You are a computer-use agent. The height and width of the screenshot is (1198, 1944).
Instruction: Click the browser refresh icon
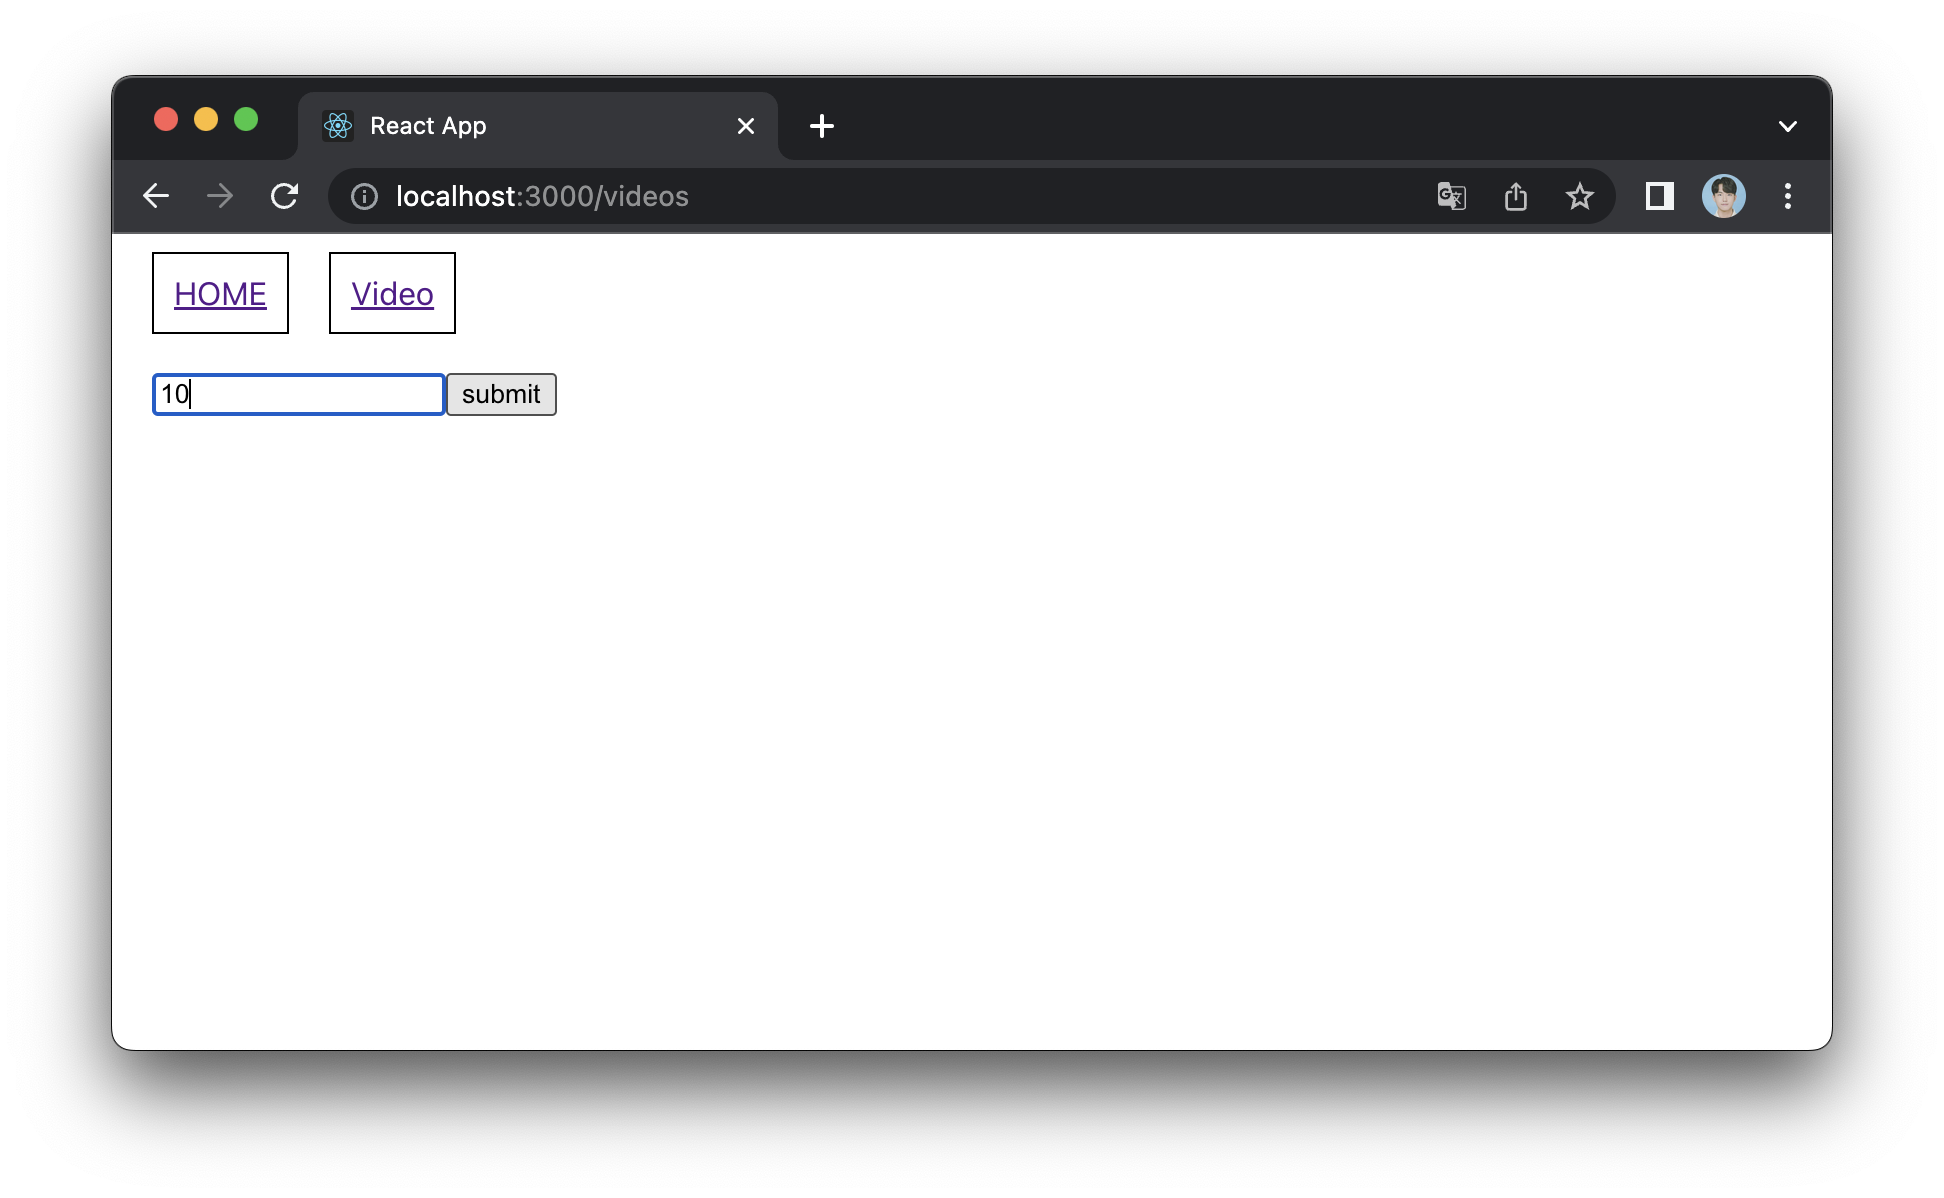coord(286,196)
